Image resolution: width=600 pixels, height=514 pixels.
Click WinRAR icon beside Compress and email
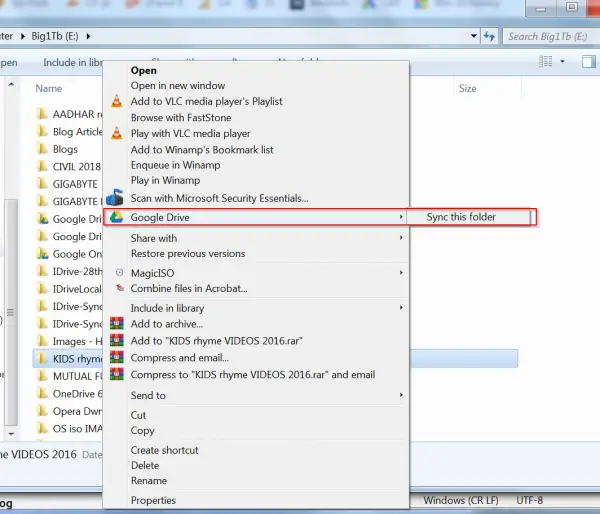117,357
